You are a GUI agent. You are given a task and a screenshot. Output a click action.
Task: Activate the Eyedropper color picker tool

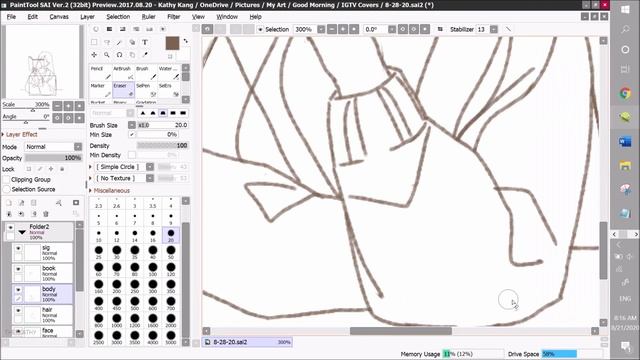(x=145, y=55)
